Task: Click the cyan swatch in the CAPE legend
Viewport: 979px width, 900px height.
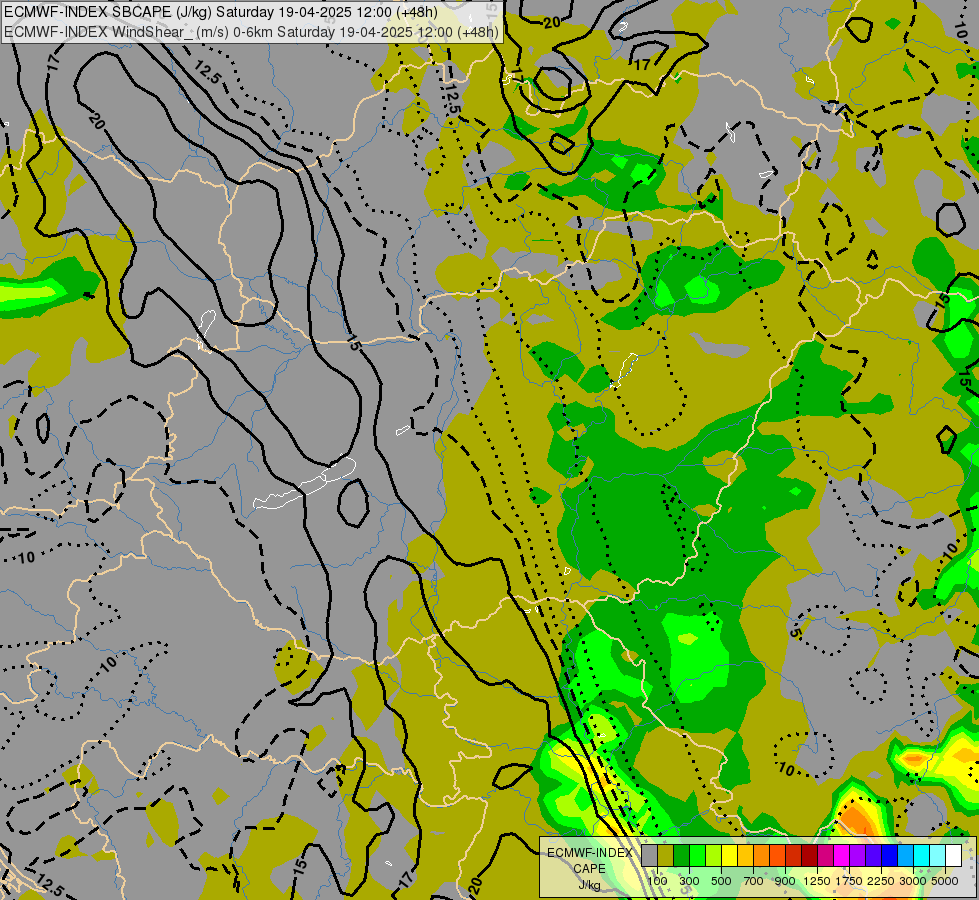Action: pyautogui.click(x=922, y=855)
